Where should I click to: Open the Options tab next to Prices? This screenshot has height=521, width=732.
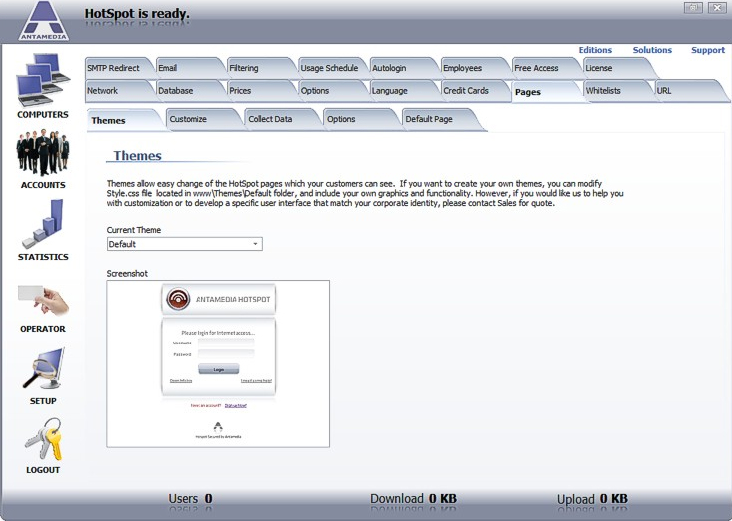[x=332, y=91]
